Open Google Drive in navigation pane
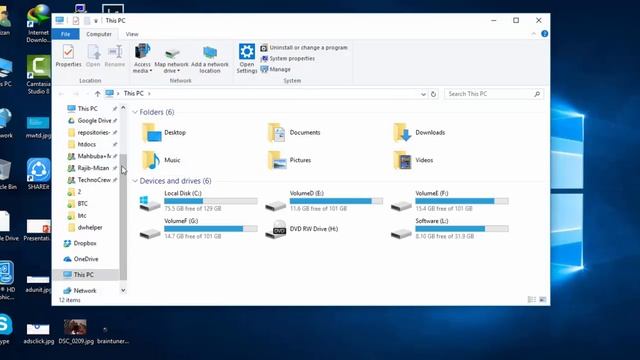 94,121
